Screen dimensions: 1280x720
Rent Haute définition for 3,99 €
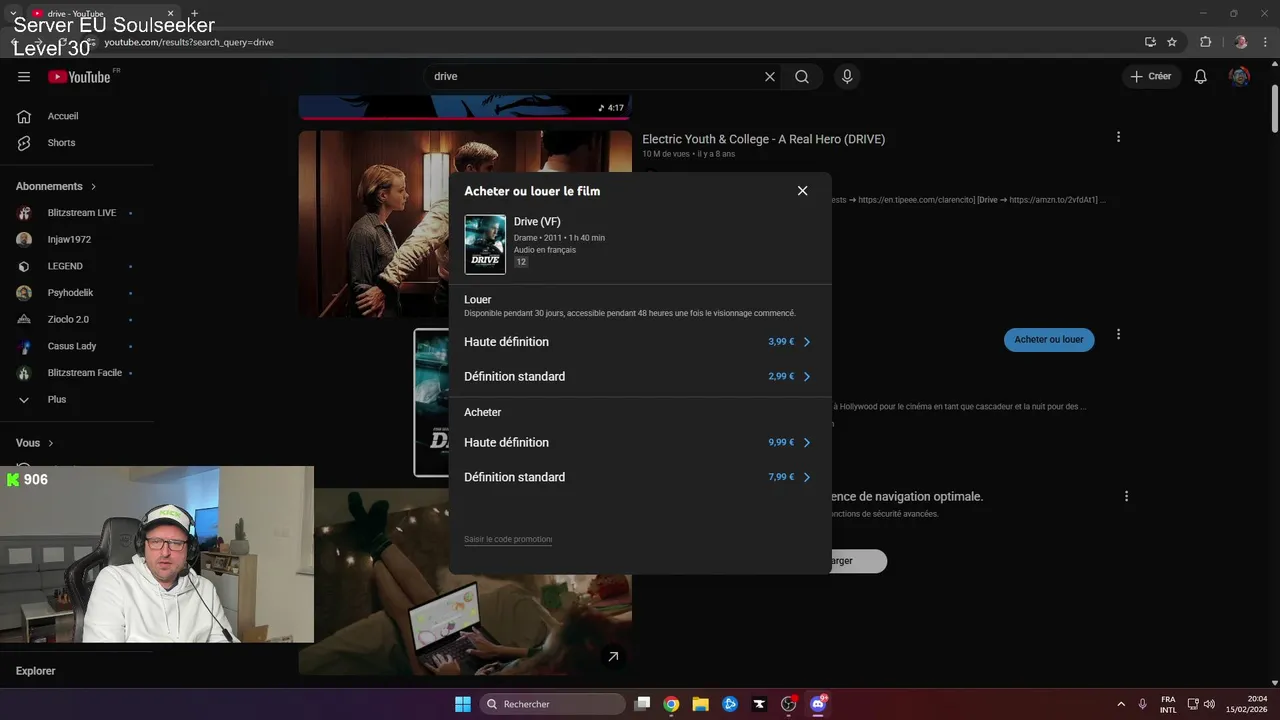coord(640,342)
